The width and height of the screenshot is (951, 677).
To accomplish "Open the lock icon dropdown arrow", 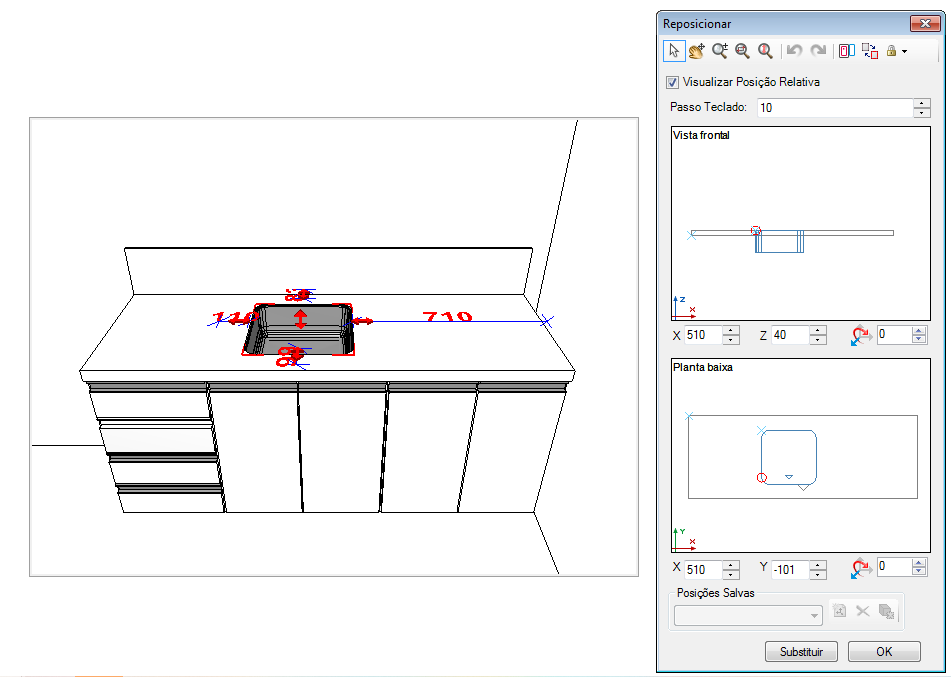I will click(904, 52).
